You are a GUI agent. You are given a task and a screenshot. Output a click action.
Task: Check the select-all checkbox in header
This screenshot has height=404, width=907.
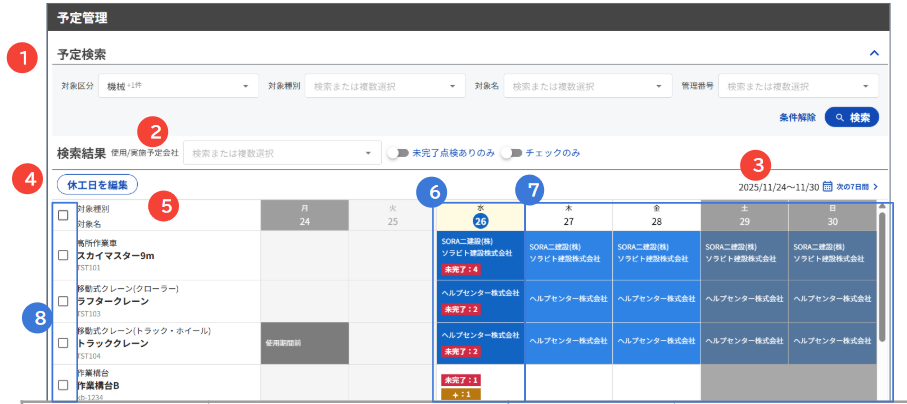[x=63, y=216]
